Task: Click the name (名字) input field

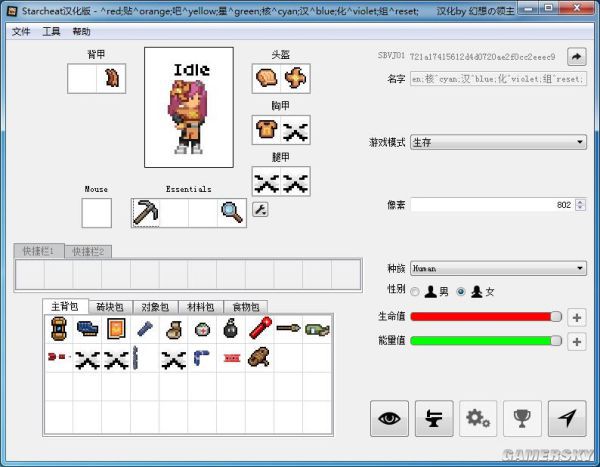Action: coord(498,79)
